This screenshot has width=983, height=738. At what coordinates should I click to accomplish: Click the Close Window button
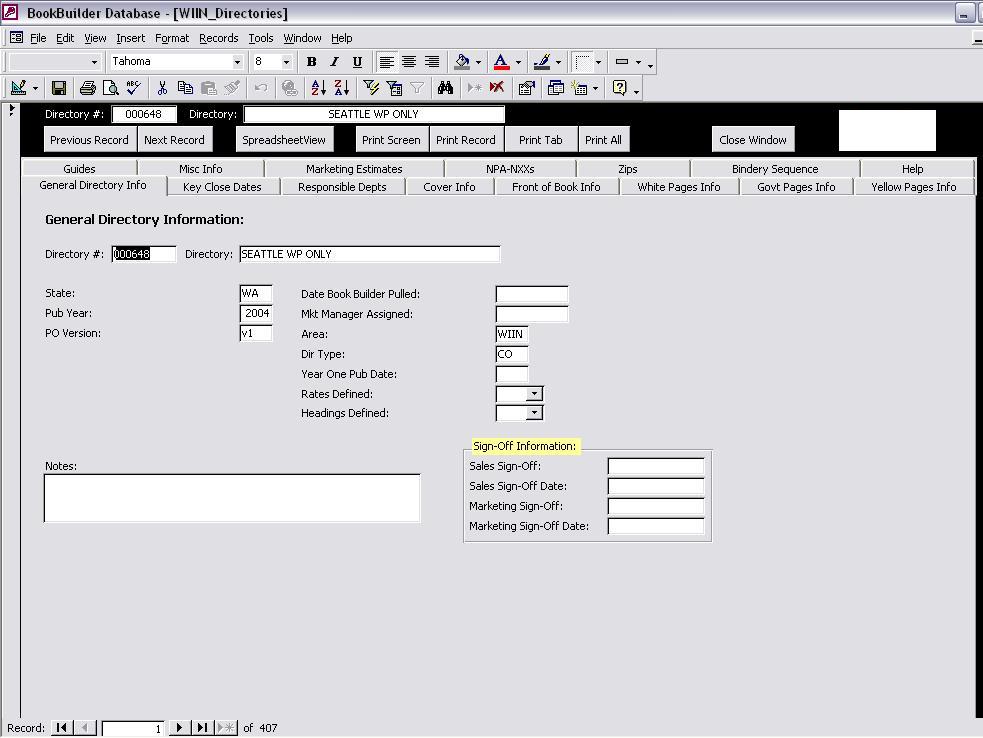pyautogui.click(x=753, y=140)
